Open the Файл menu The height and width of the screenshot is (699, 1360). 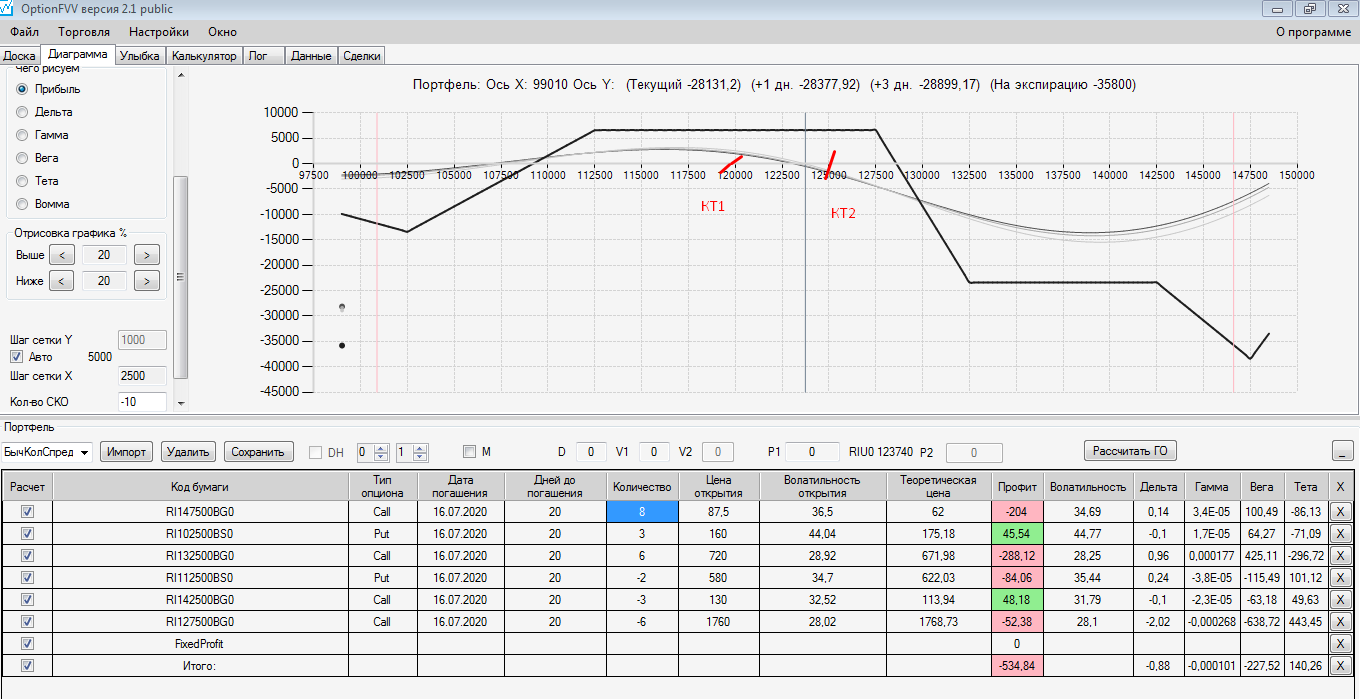coord(24,32)
